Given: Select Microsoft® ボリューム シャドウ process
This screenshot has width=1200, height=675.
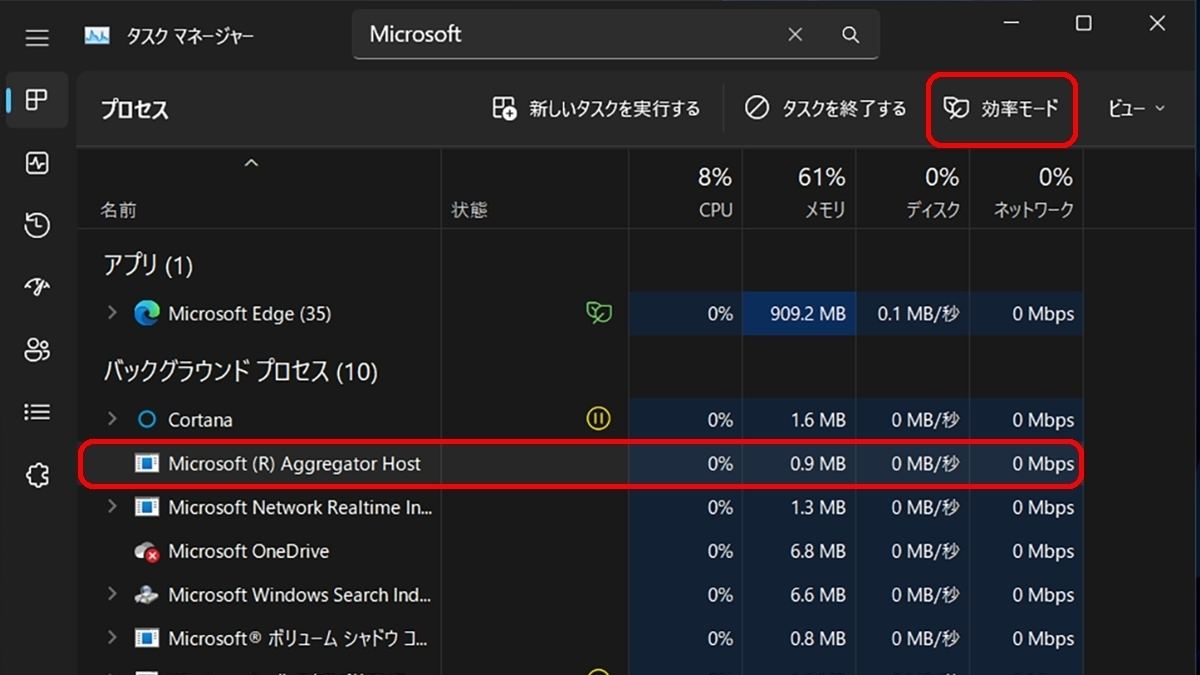Looking at the screenshot, I should pos(300,638).
